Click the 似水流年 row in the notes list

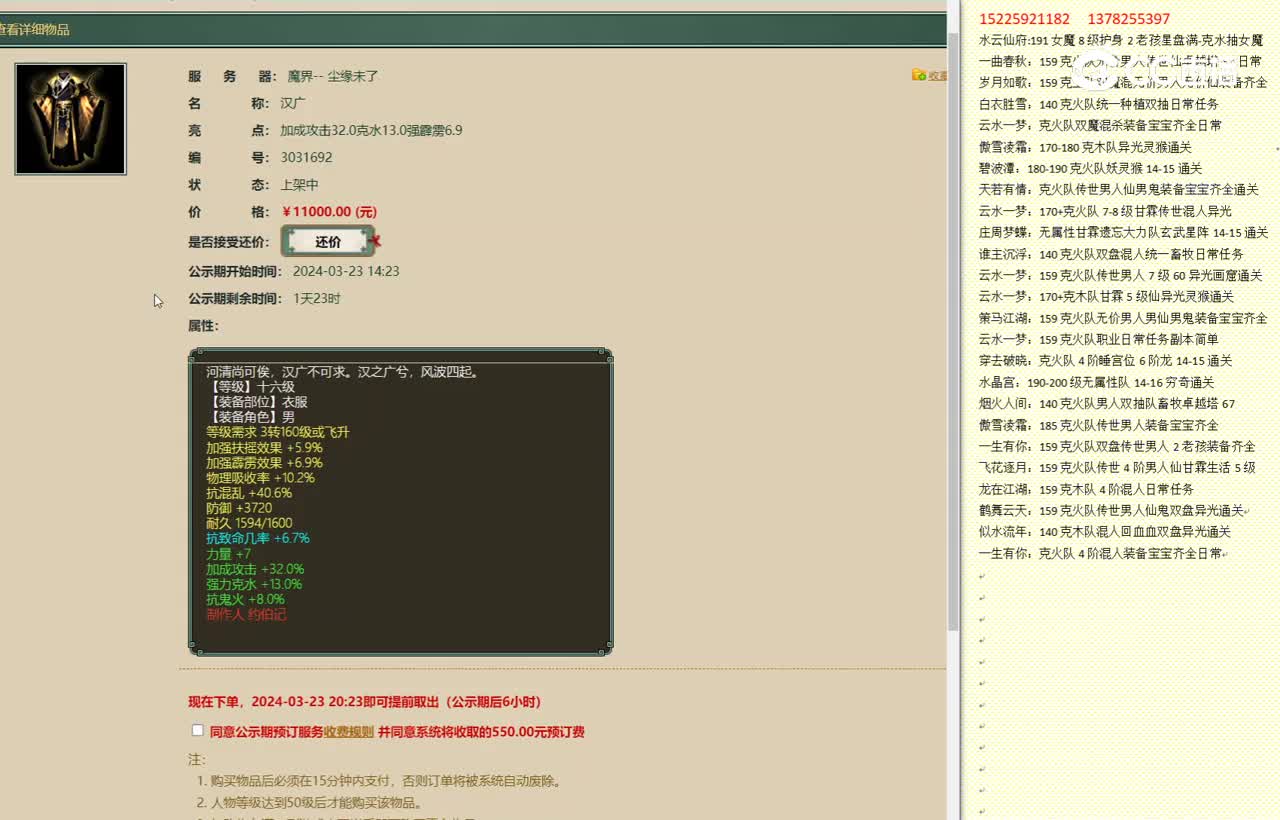click(1105, 532)
